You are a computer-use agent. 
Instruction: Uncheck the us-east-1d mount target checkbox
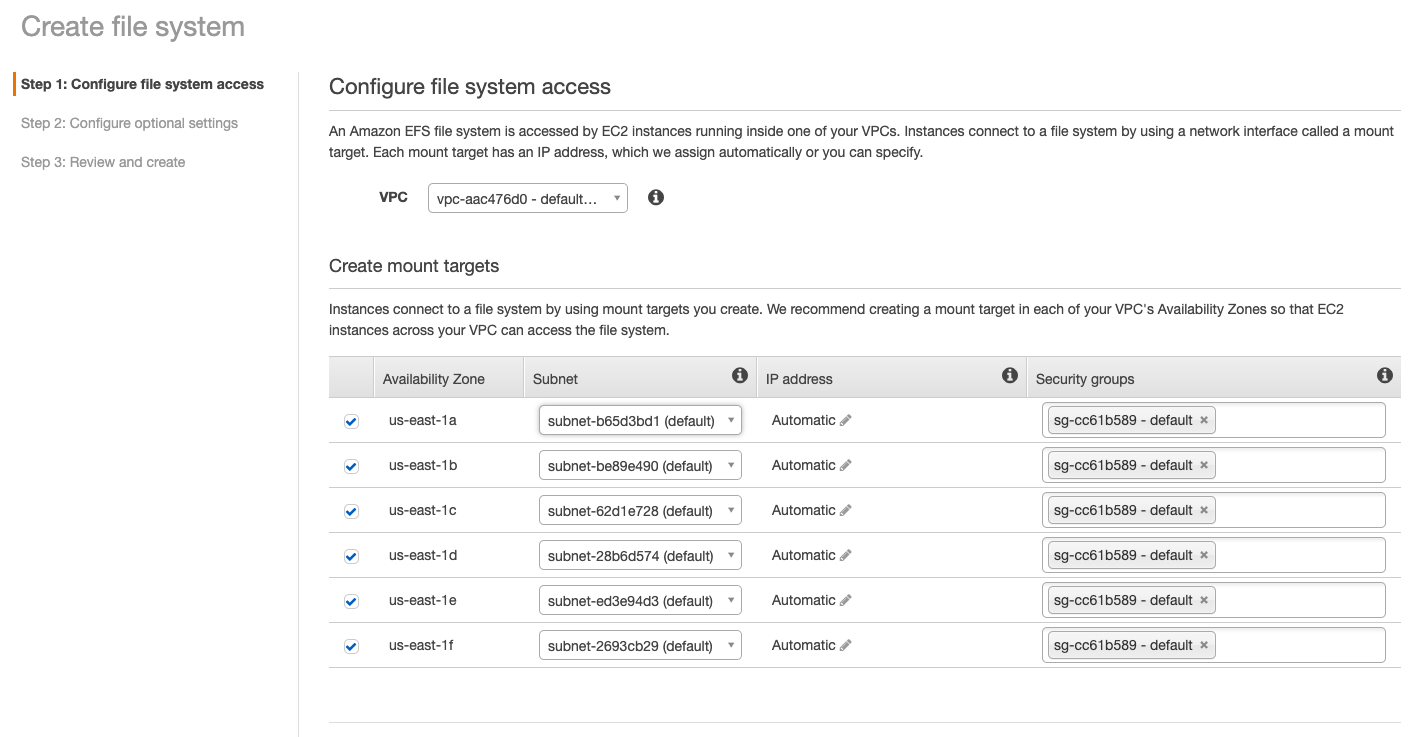tap(351, 556)
